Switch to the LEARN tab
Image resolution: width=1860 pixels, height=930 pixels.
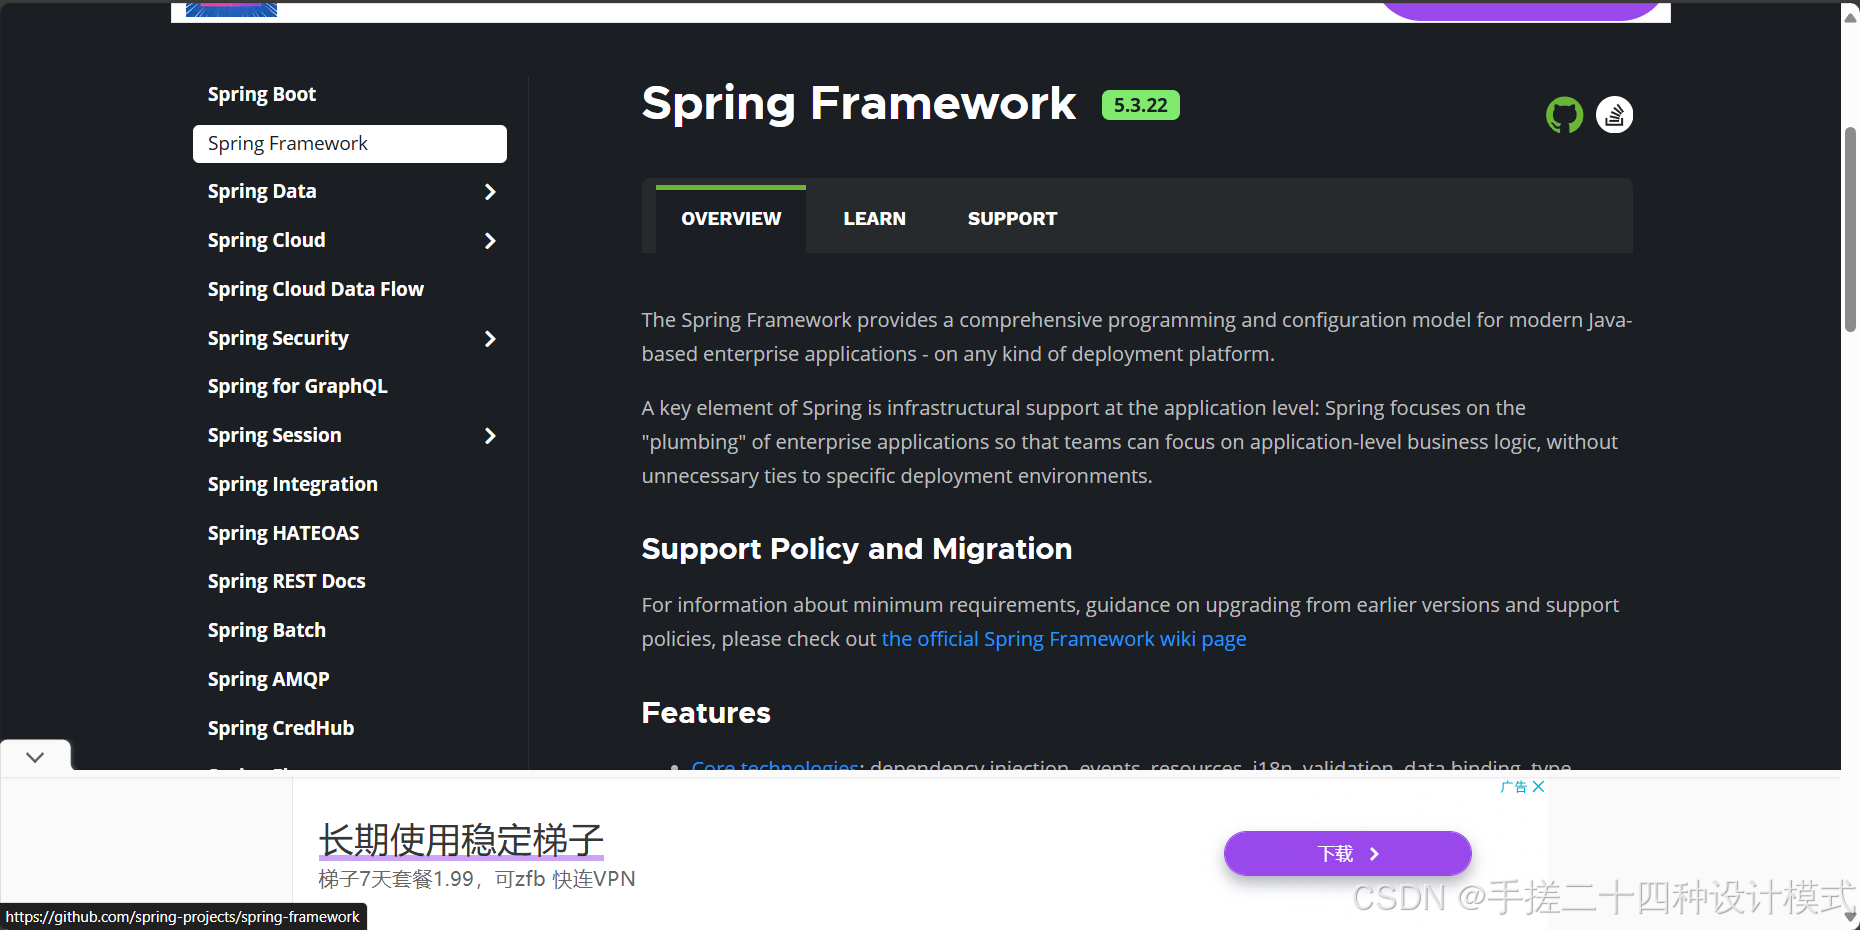pyautogui.click(x=874, y=219)
